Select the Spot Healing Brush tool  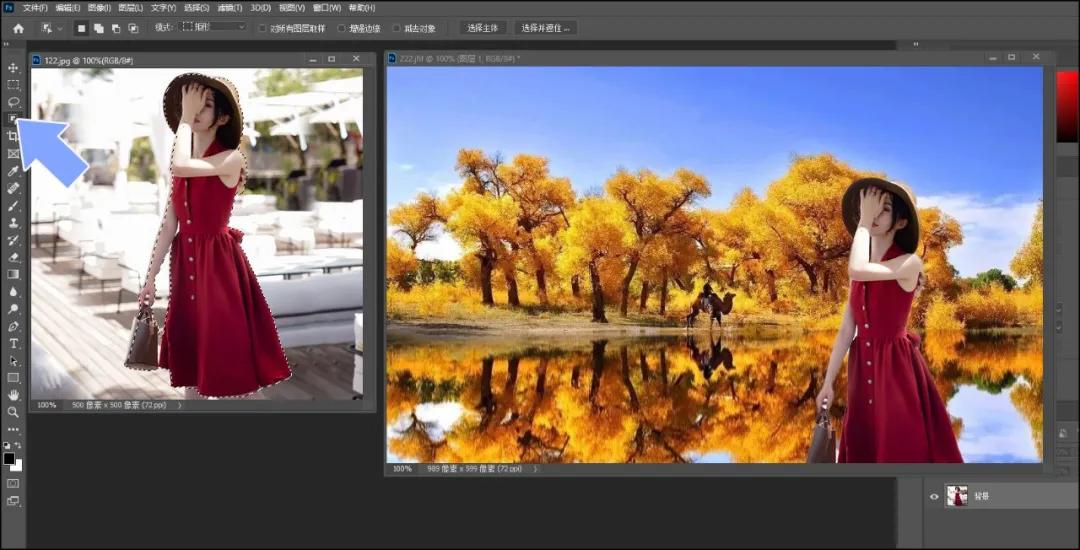(x=13, y=188)
